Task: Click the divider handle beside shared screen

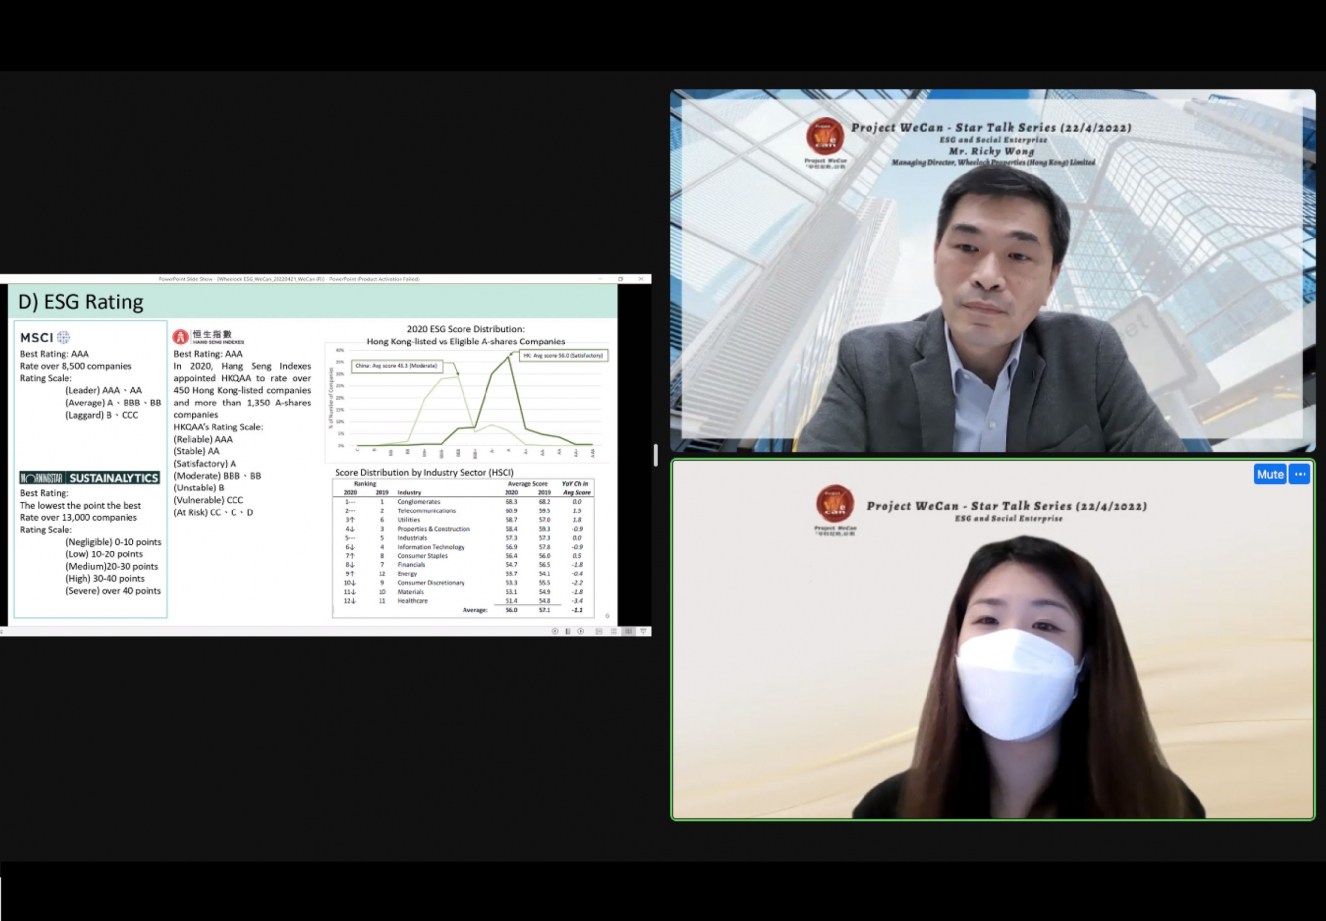Action: point(656,455)
